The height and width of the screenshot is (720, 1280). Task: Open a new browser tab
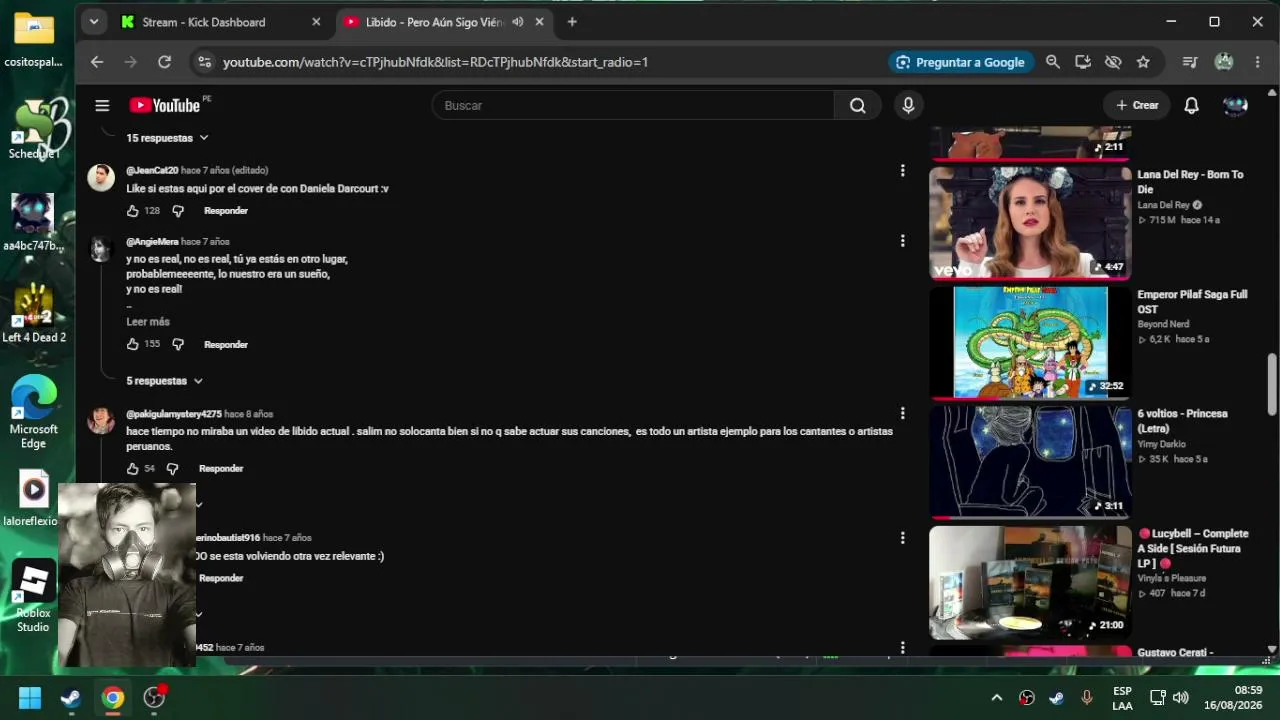[572, 22]
